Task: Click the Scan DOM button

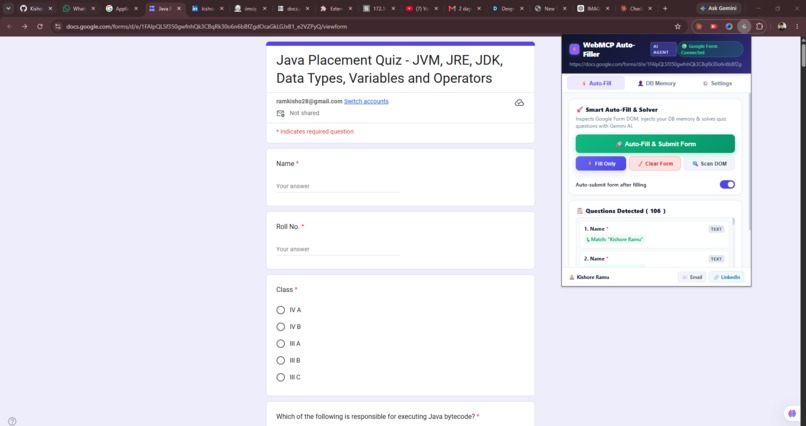Action: coord(709,163)
